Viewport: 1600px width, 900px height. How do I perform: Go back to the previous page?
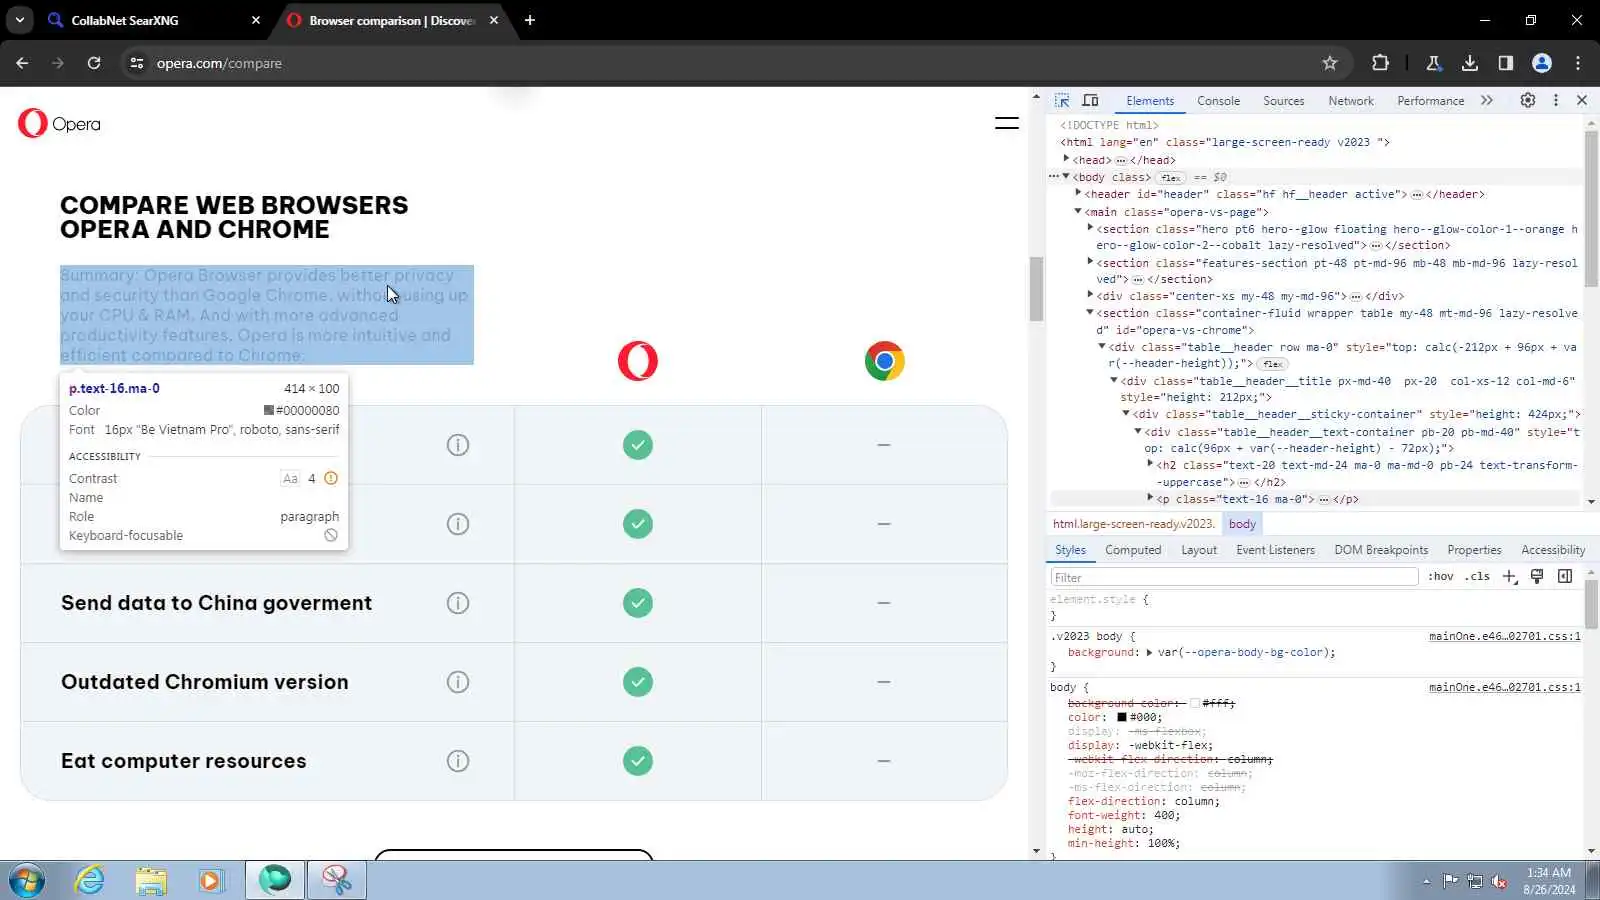22,63
